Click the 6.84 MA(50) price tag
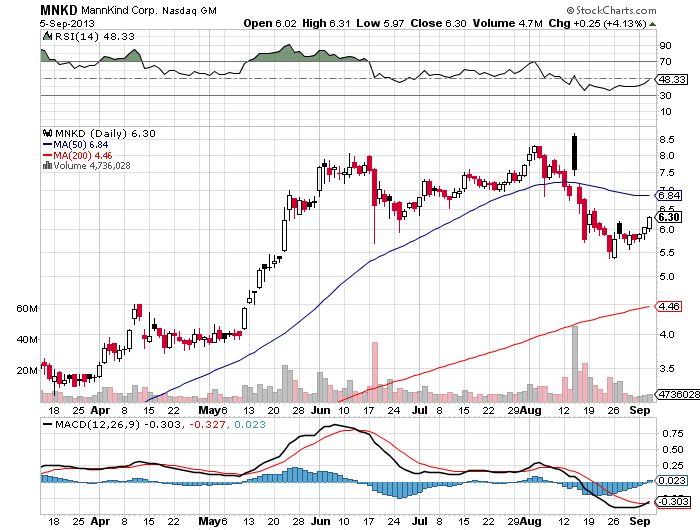 pyautogui.click(x=668, y=195)
